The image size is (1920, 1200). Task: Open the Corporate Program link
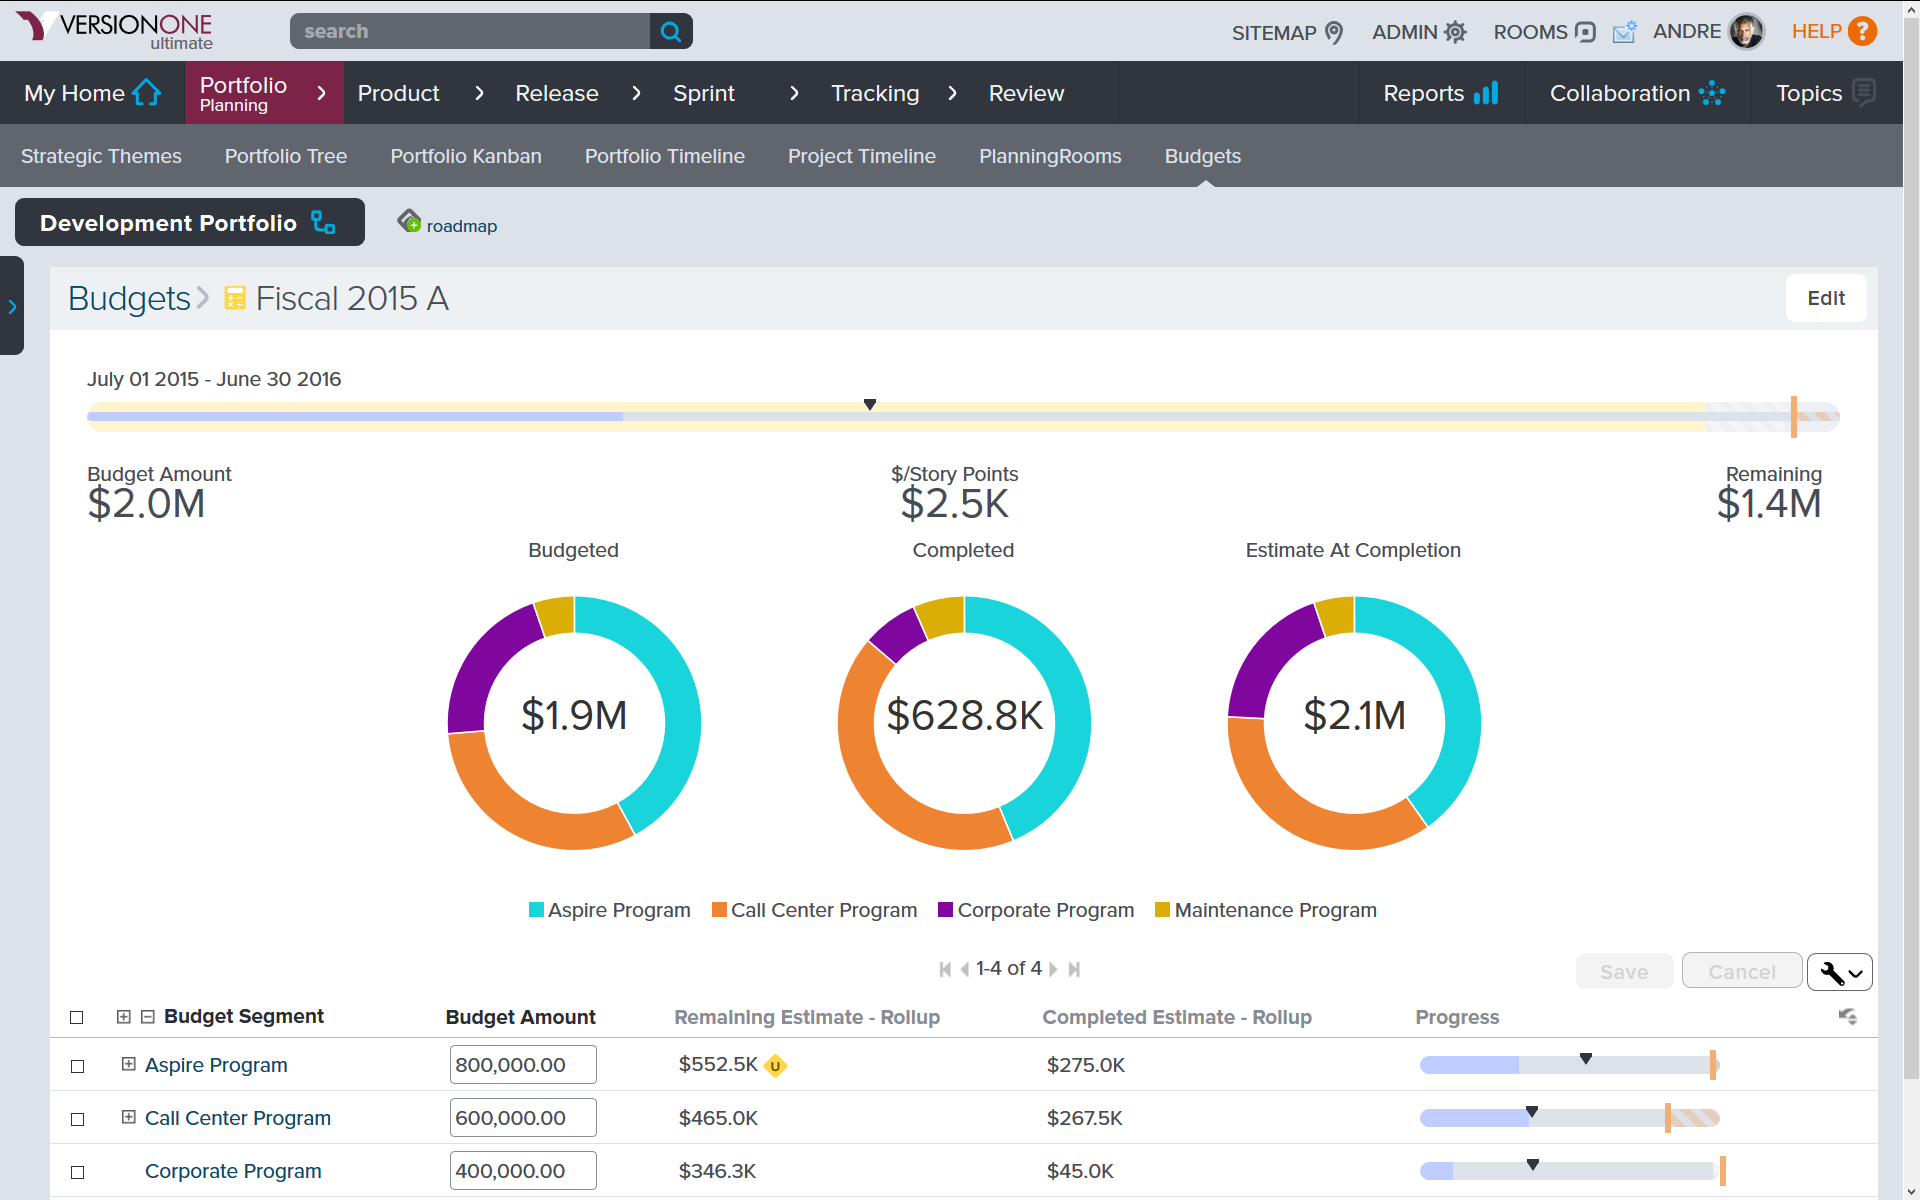[x=233, y=1171]
